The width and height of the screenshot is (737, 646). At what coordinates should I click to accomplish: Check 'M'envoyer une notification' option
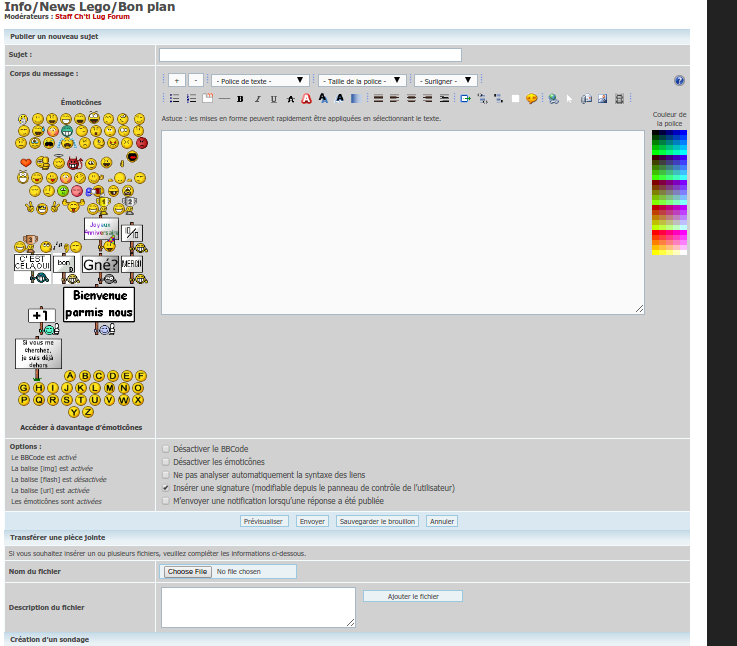[166, 501]
